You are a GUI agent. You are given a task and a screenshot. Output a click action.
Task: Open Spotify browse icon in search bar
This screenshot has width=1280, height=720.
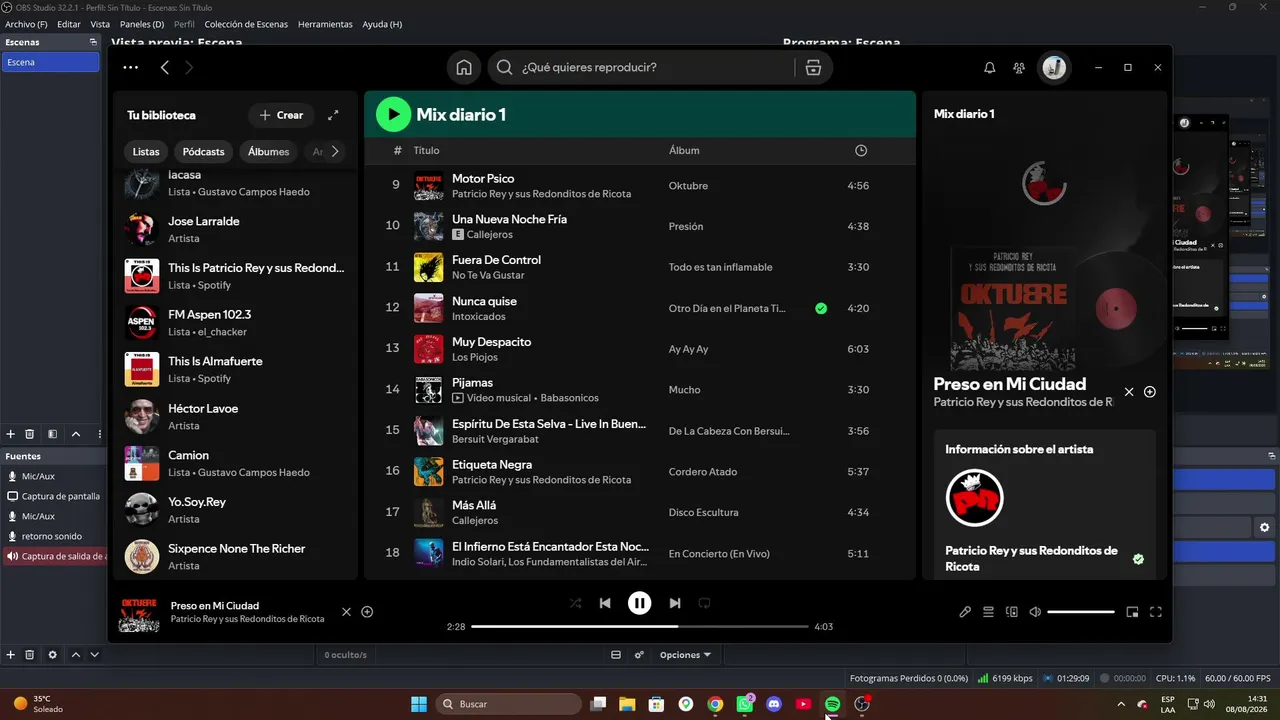813,67
